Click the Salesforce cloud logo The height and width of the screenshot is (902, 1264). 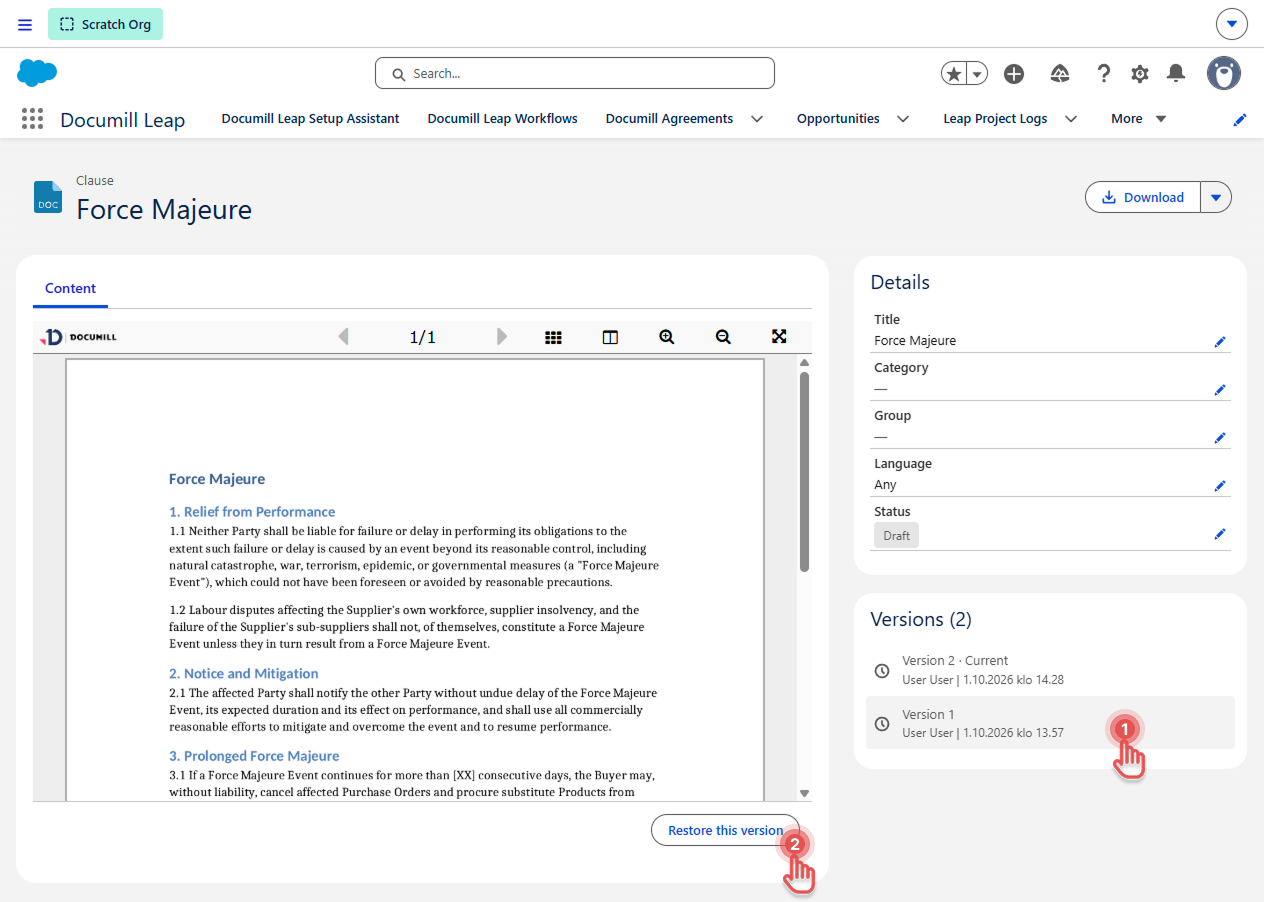click(x=37, y=73)
